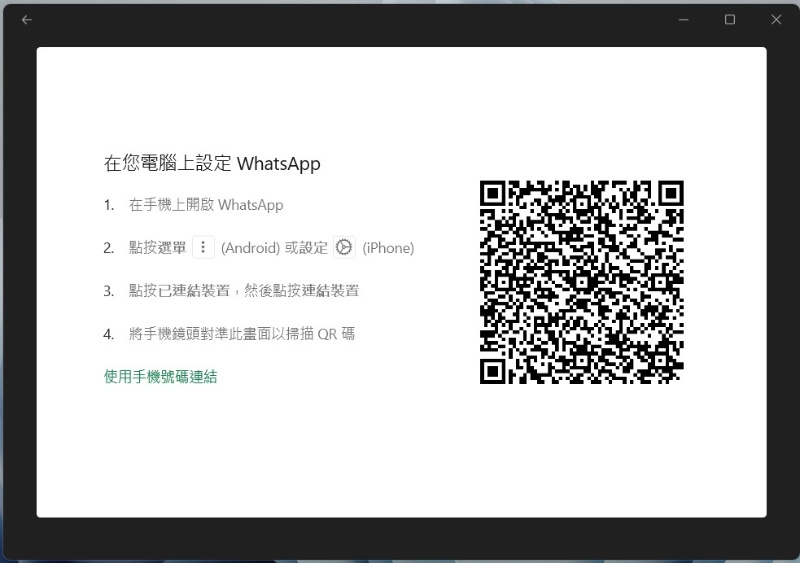Click the (Android) label in step 2
Image resolution: width=800 pixels, height=563 pixels.
(252, 248)
